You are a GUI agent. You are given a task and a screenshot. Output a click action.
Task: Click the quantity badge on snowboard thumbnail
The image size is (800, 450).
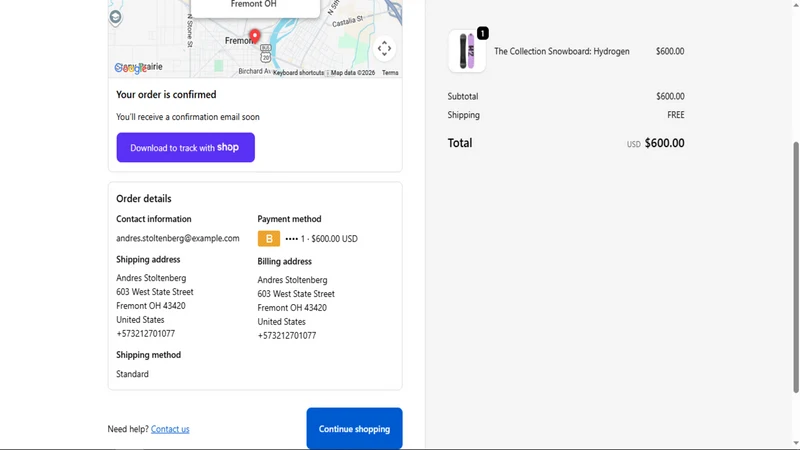(x=482, y=34)
